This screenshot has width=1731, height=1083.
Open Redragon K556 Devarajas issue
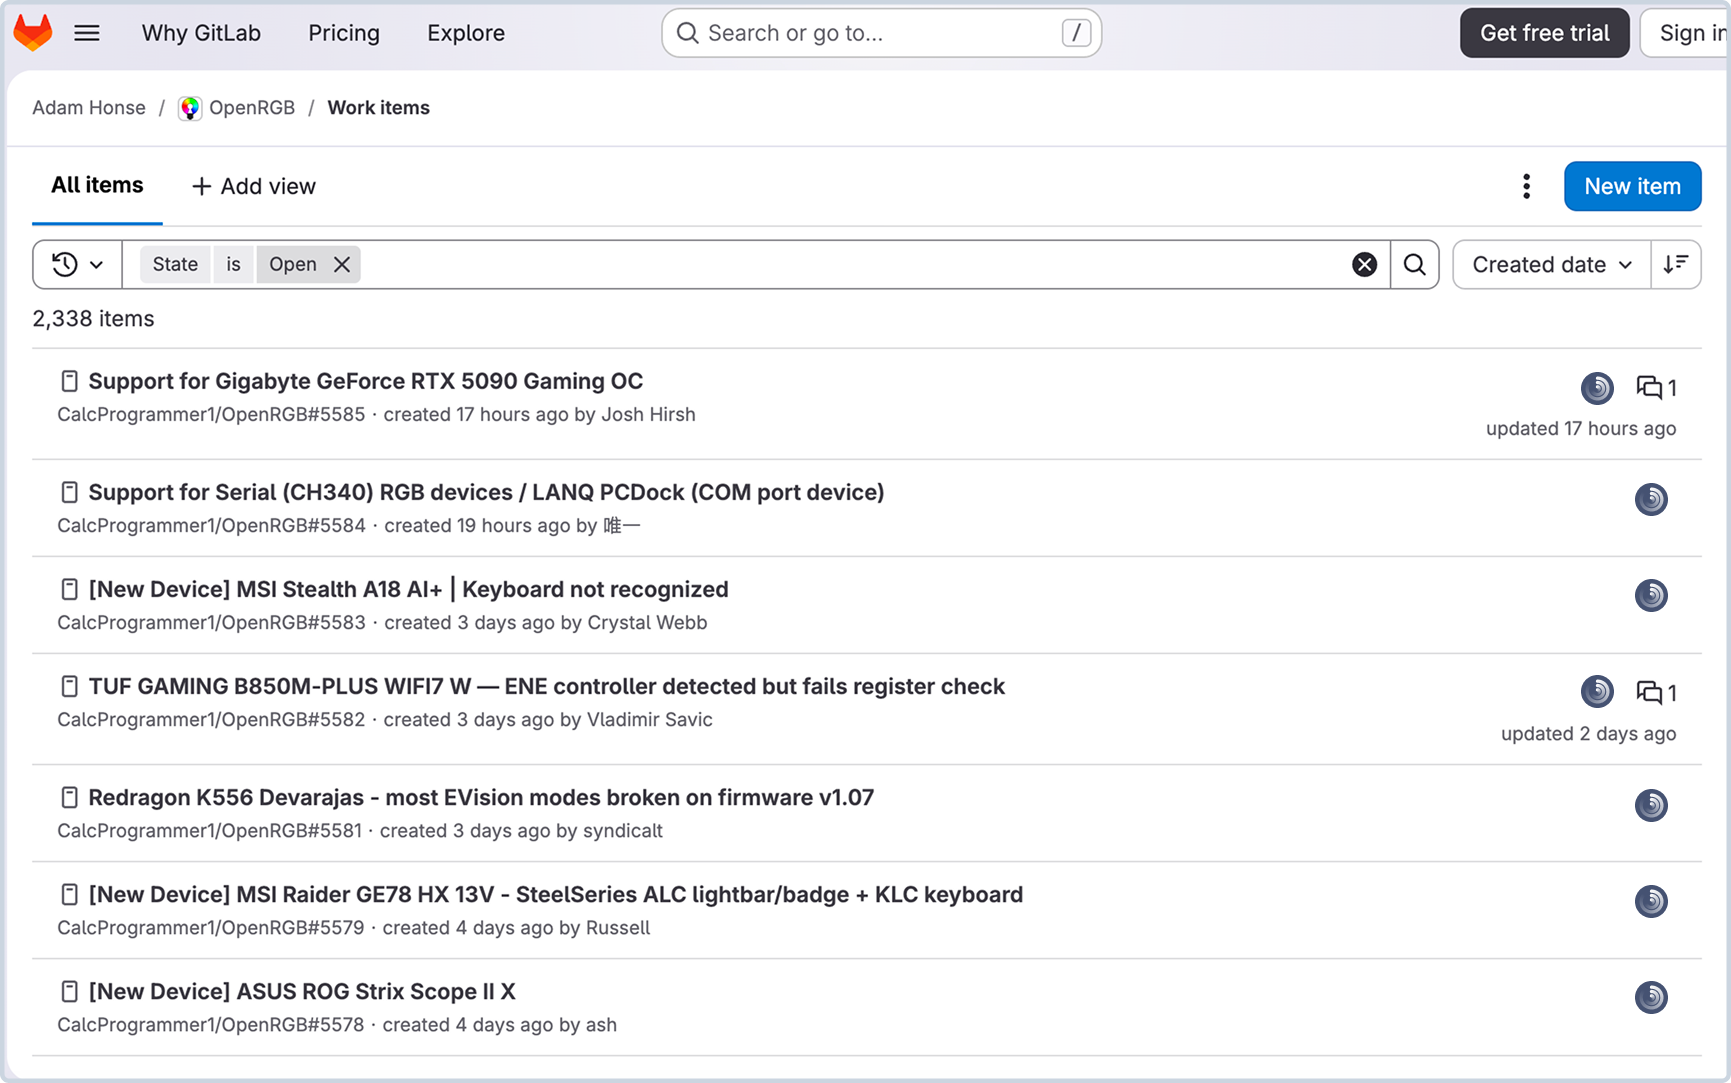[x=481, y=797]
